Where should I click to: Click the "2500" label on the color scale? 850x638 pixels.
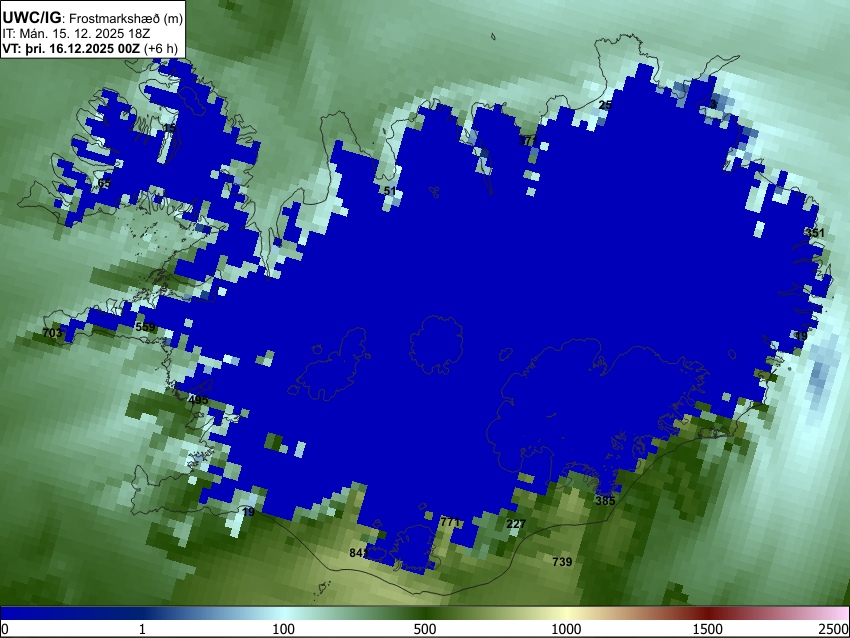click(834, 629)
